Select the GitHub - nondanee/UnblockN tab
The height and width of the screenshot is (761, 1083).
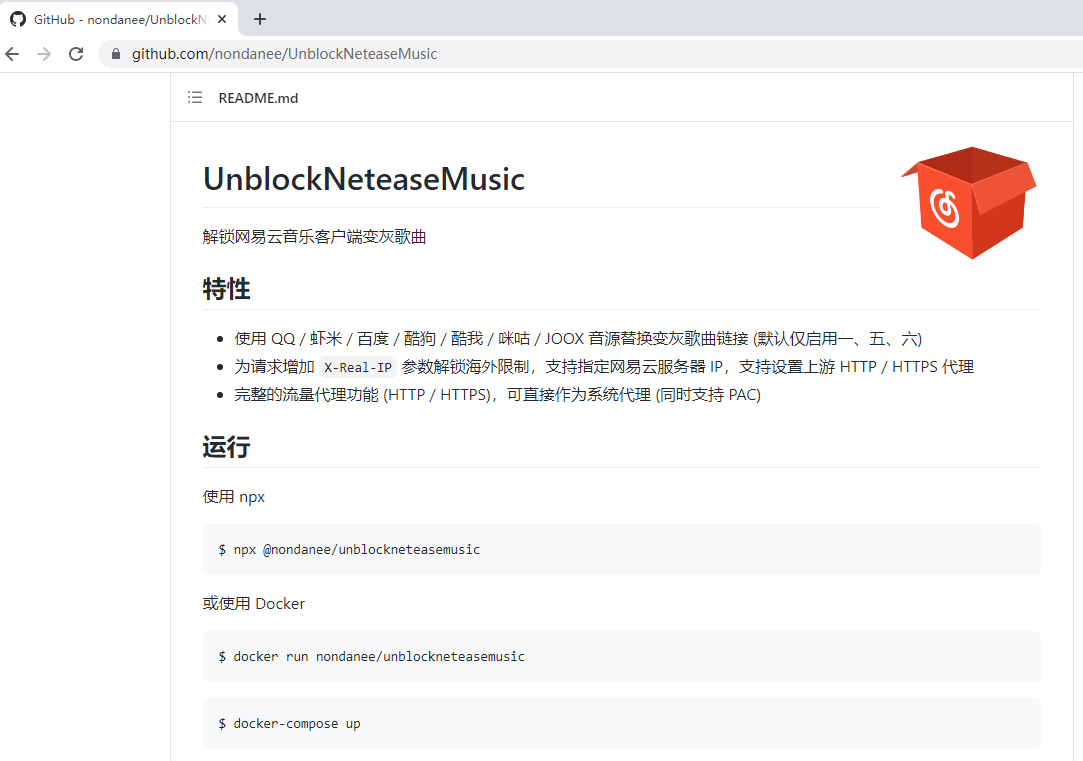119,19
